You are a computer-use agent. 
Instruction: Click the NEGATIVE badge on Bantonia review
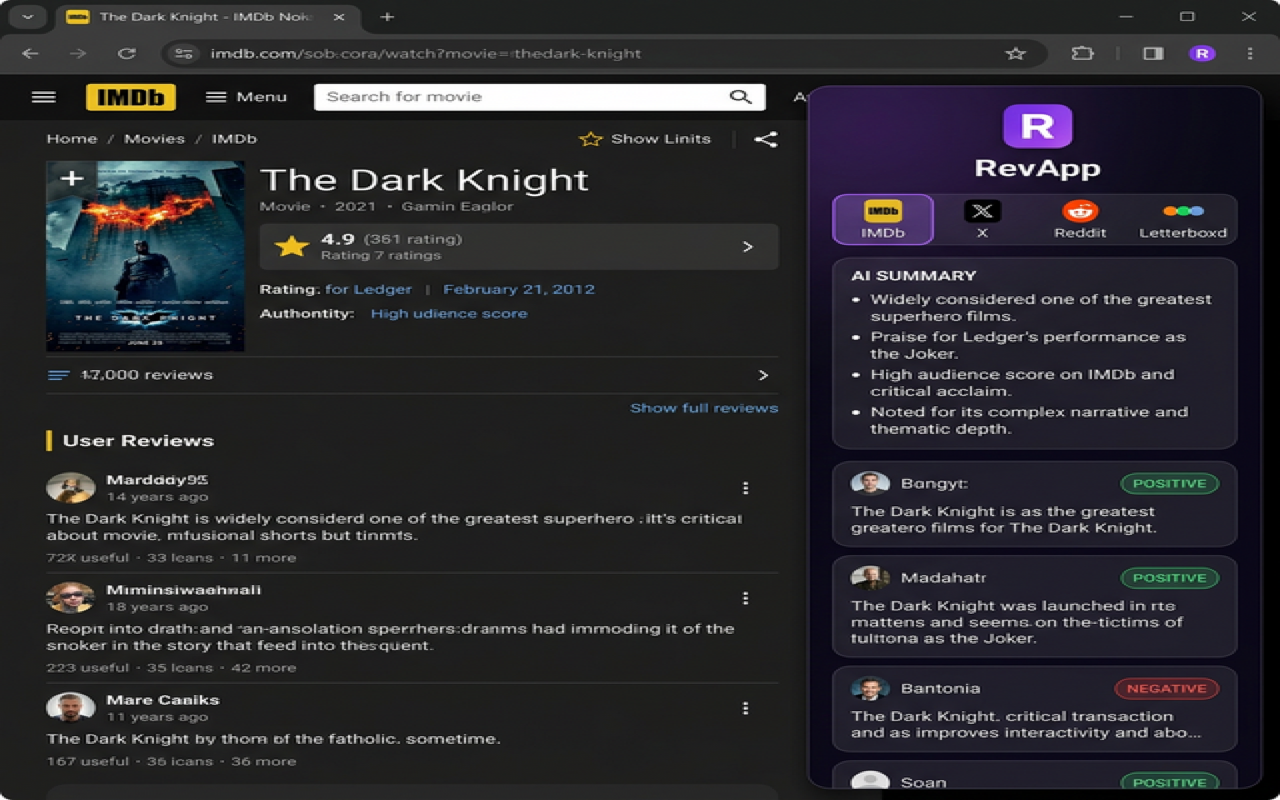tap(1166, 688)
